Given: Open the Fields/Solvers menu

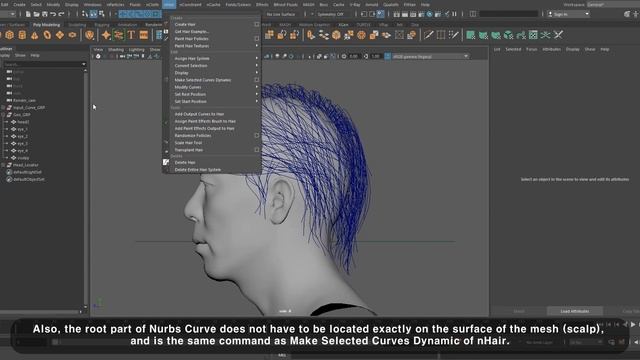Looking at the screenshot, I should coord(238,4).
